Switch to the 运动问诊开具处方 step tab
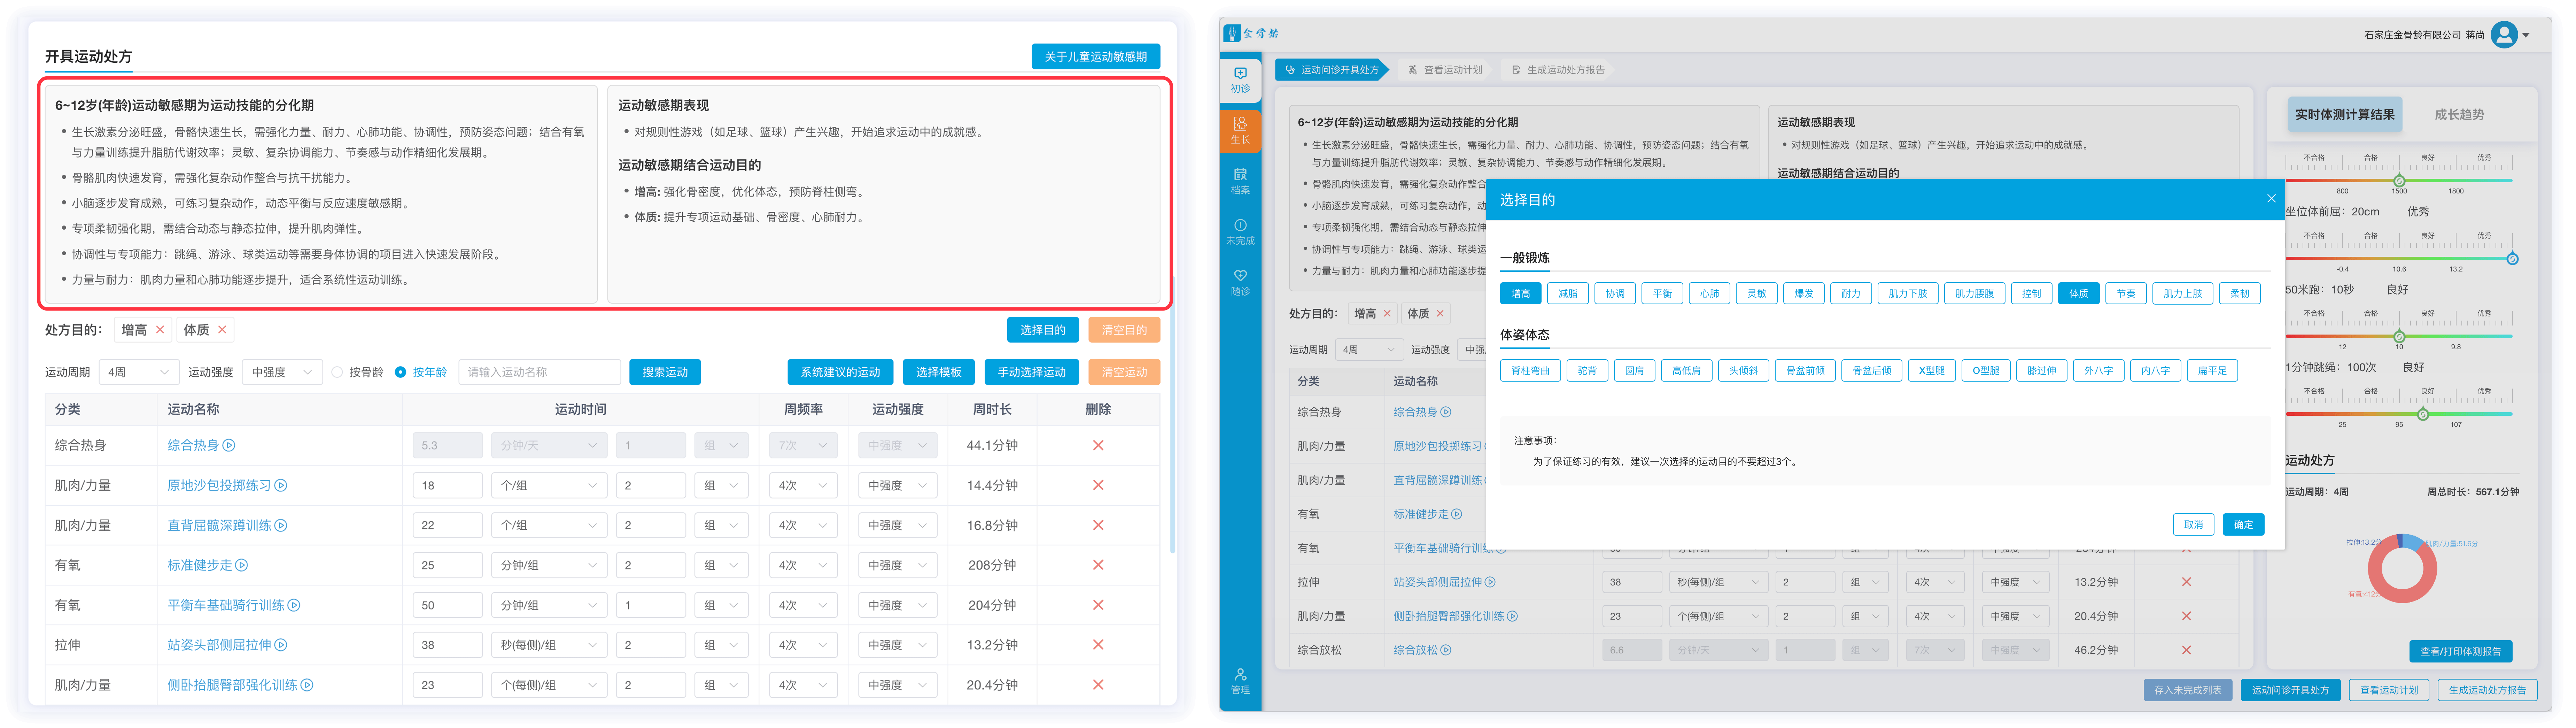The height and width of the screenshot is (728, 2576). click(x=1332, y=70)
